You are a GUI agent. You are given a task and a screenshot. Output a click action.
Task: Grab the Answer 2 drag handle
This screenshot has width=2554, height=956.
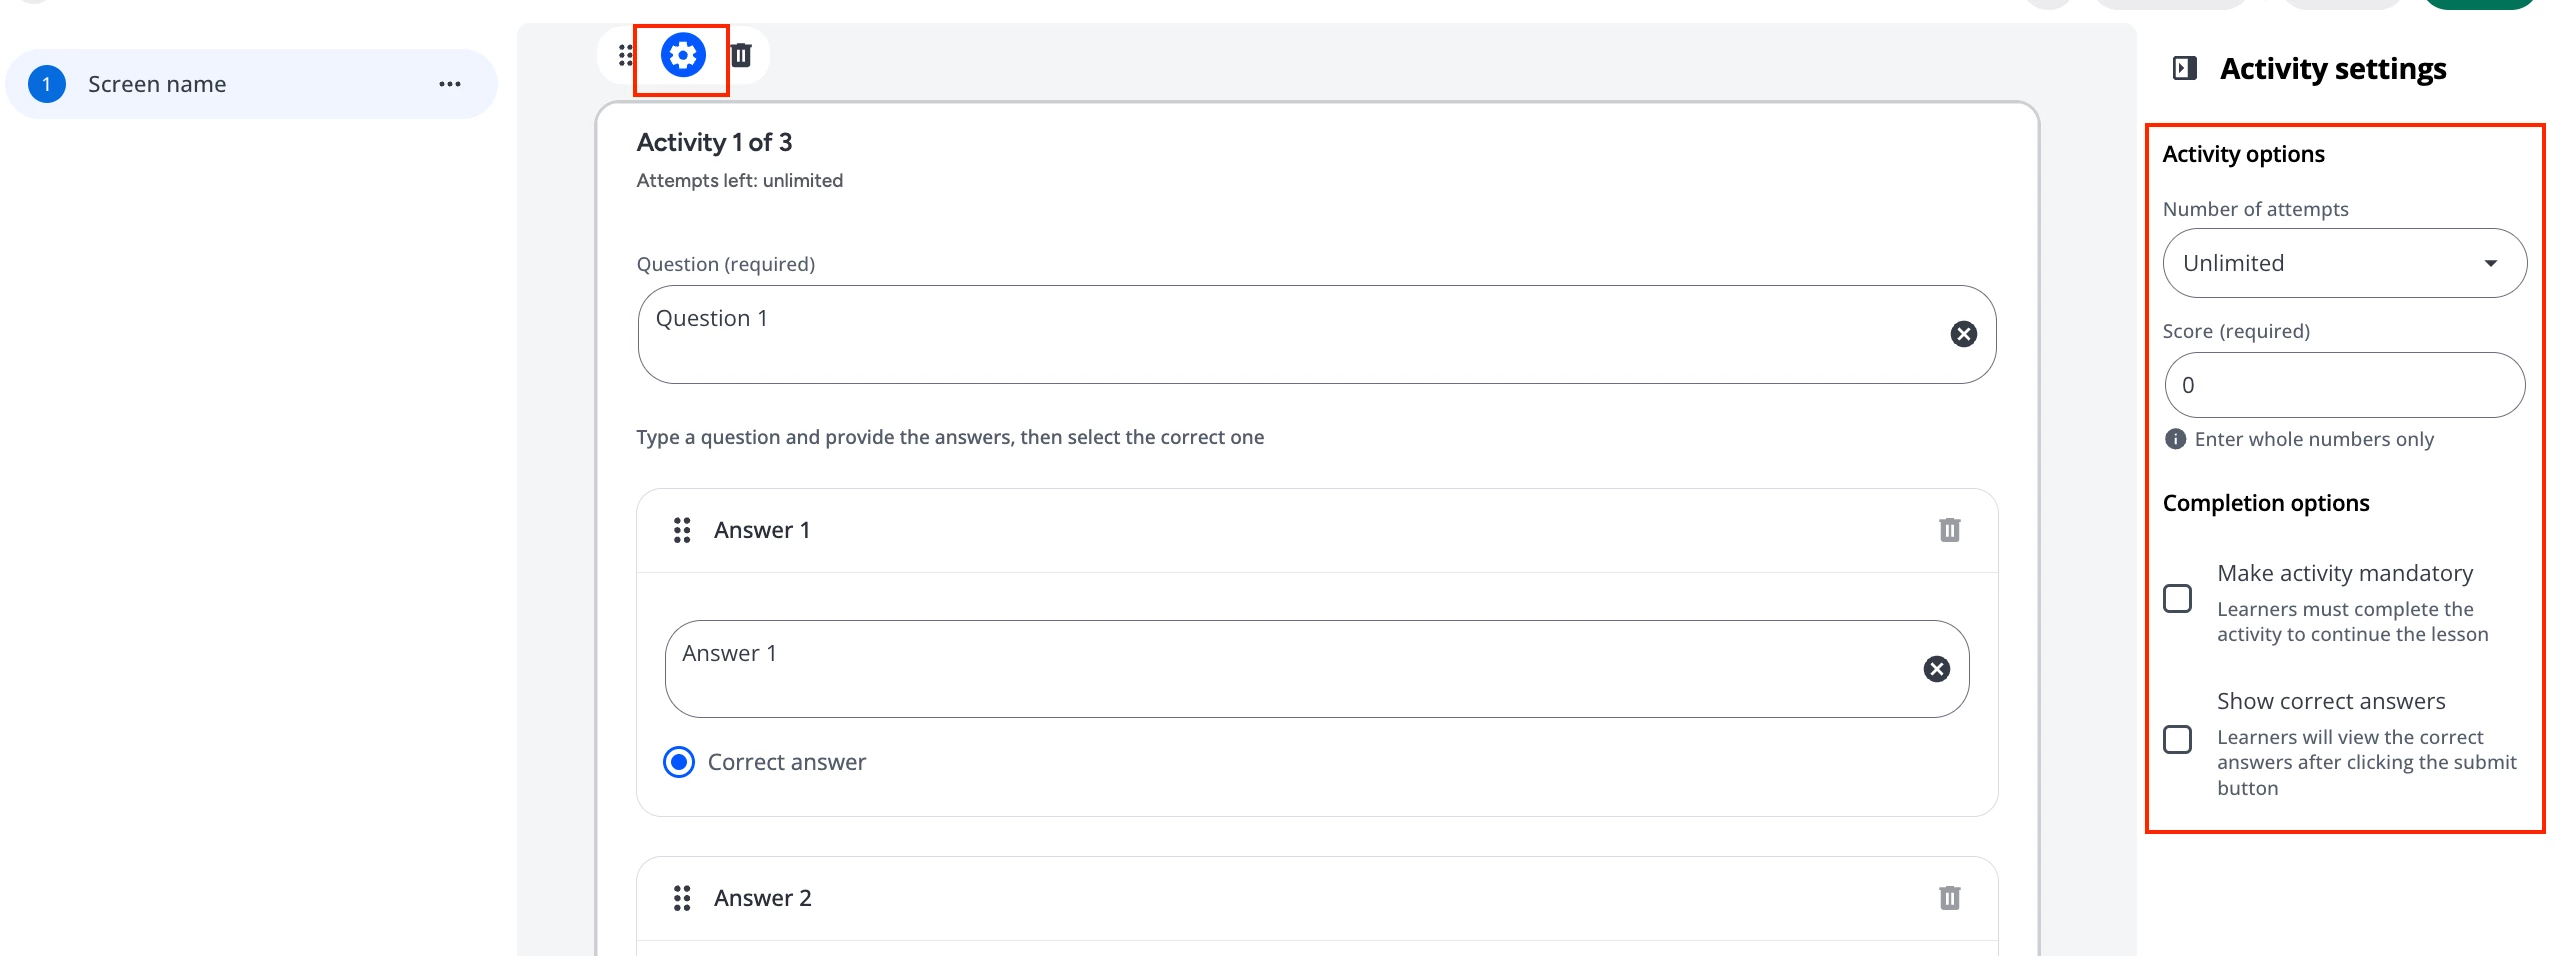point(682,898)
